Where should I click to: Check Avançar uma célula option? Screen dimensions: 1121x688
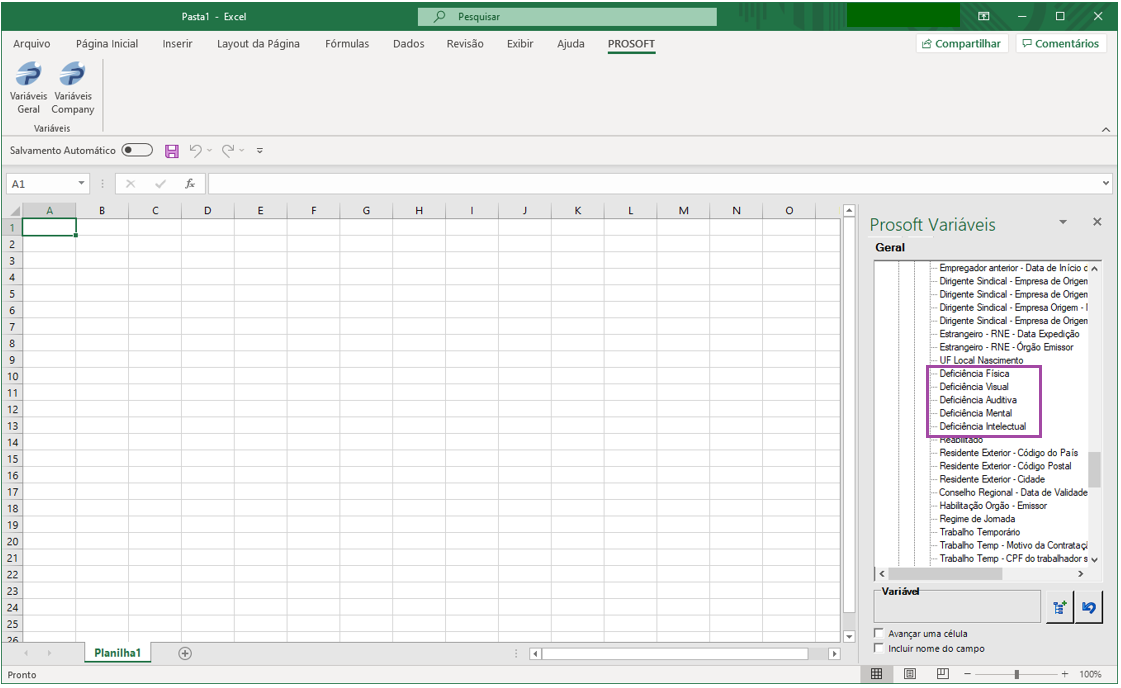[x=879, y=633]
